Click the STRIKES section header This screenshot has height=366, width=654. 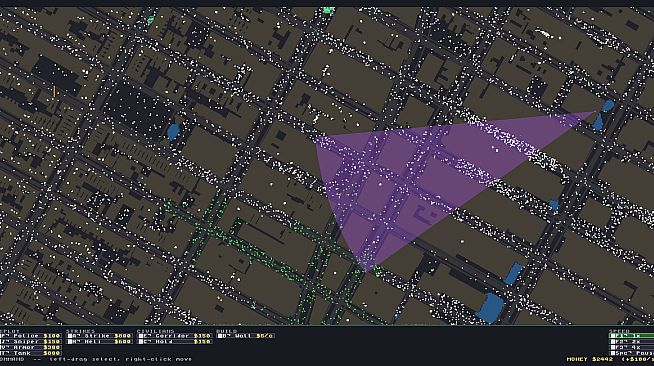coord(80,331)
